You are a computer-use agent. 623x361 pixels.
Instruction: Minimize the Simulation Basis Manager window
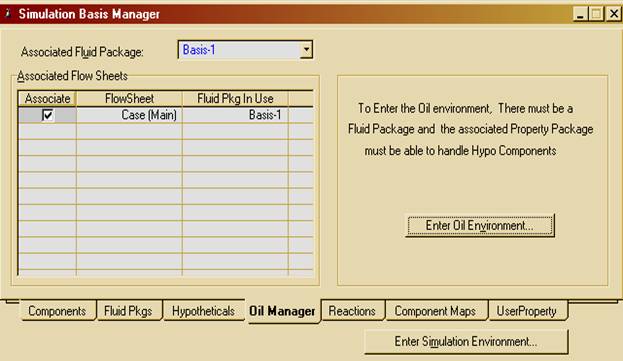point(580,14)
